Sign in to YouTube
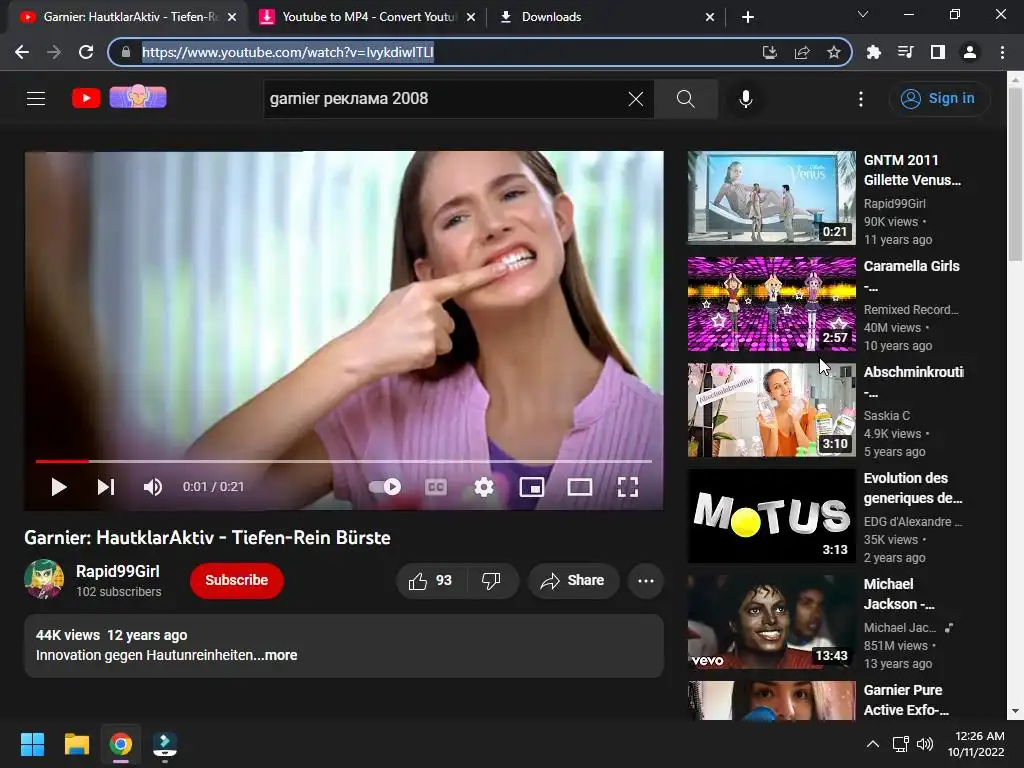Viewport: 1024px width, 768px height. click(x=939, y=99)
